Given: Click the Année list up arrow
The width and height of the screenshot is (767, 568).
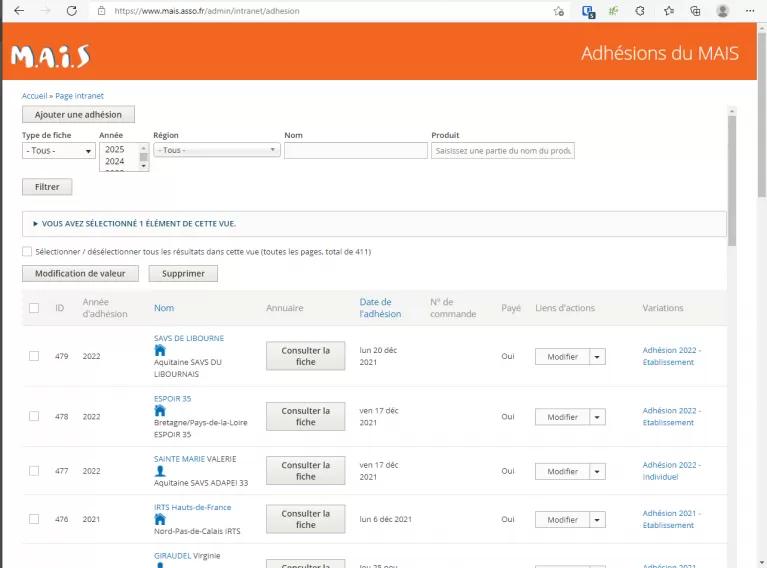Looking at the screenshot, I should coord(143,147).
